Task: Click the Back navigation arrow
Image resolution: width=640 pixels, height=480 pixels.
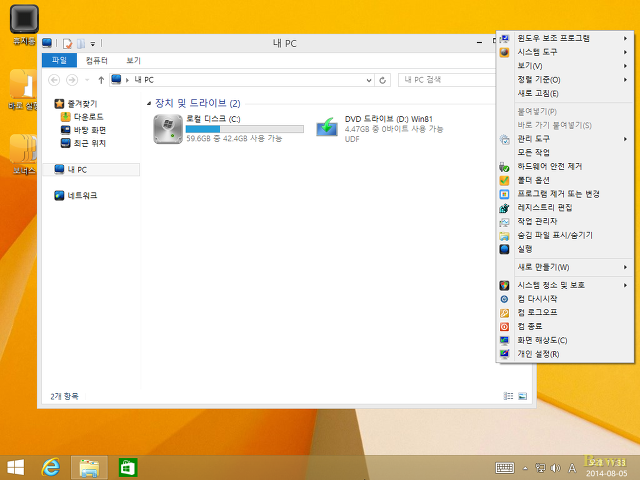Action: click(54, 80)
